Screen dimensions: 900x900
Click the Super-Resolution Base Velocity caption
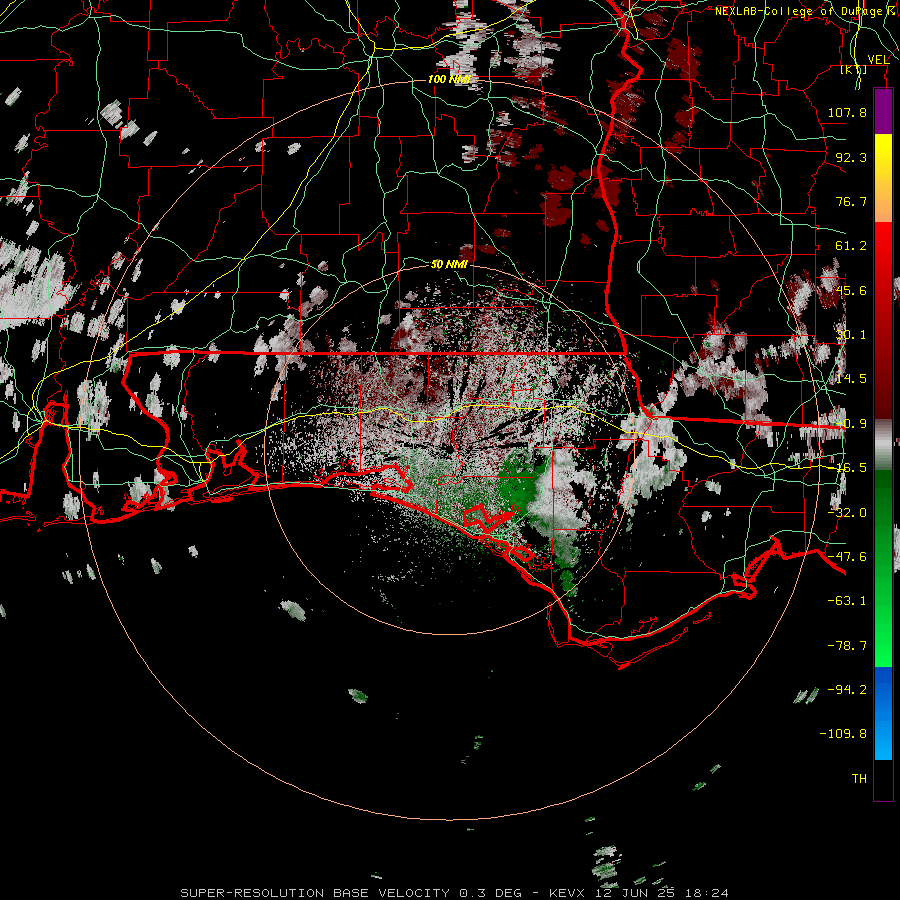[455, 893]
